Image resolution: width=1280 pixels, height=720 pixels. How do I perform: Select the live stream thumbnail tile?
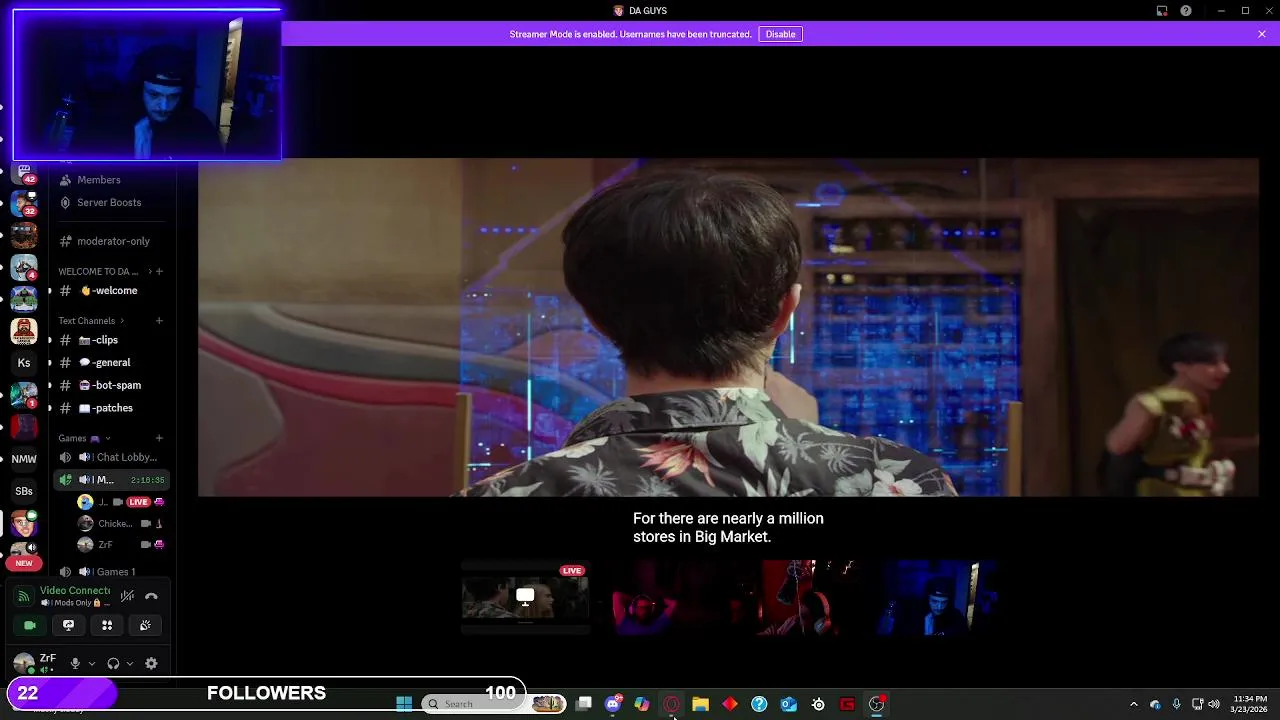525,597
